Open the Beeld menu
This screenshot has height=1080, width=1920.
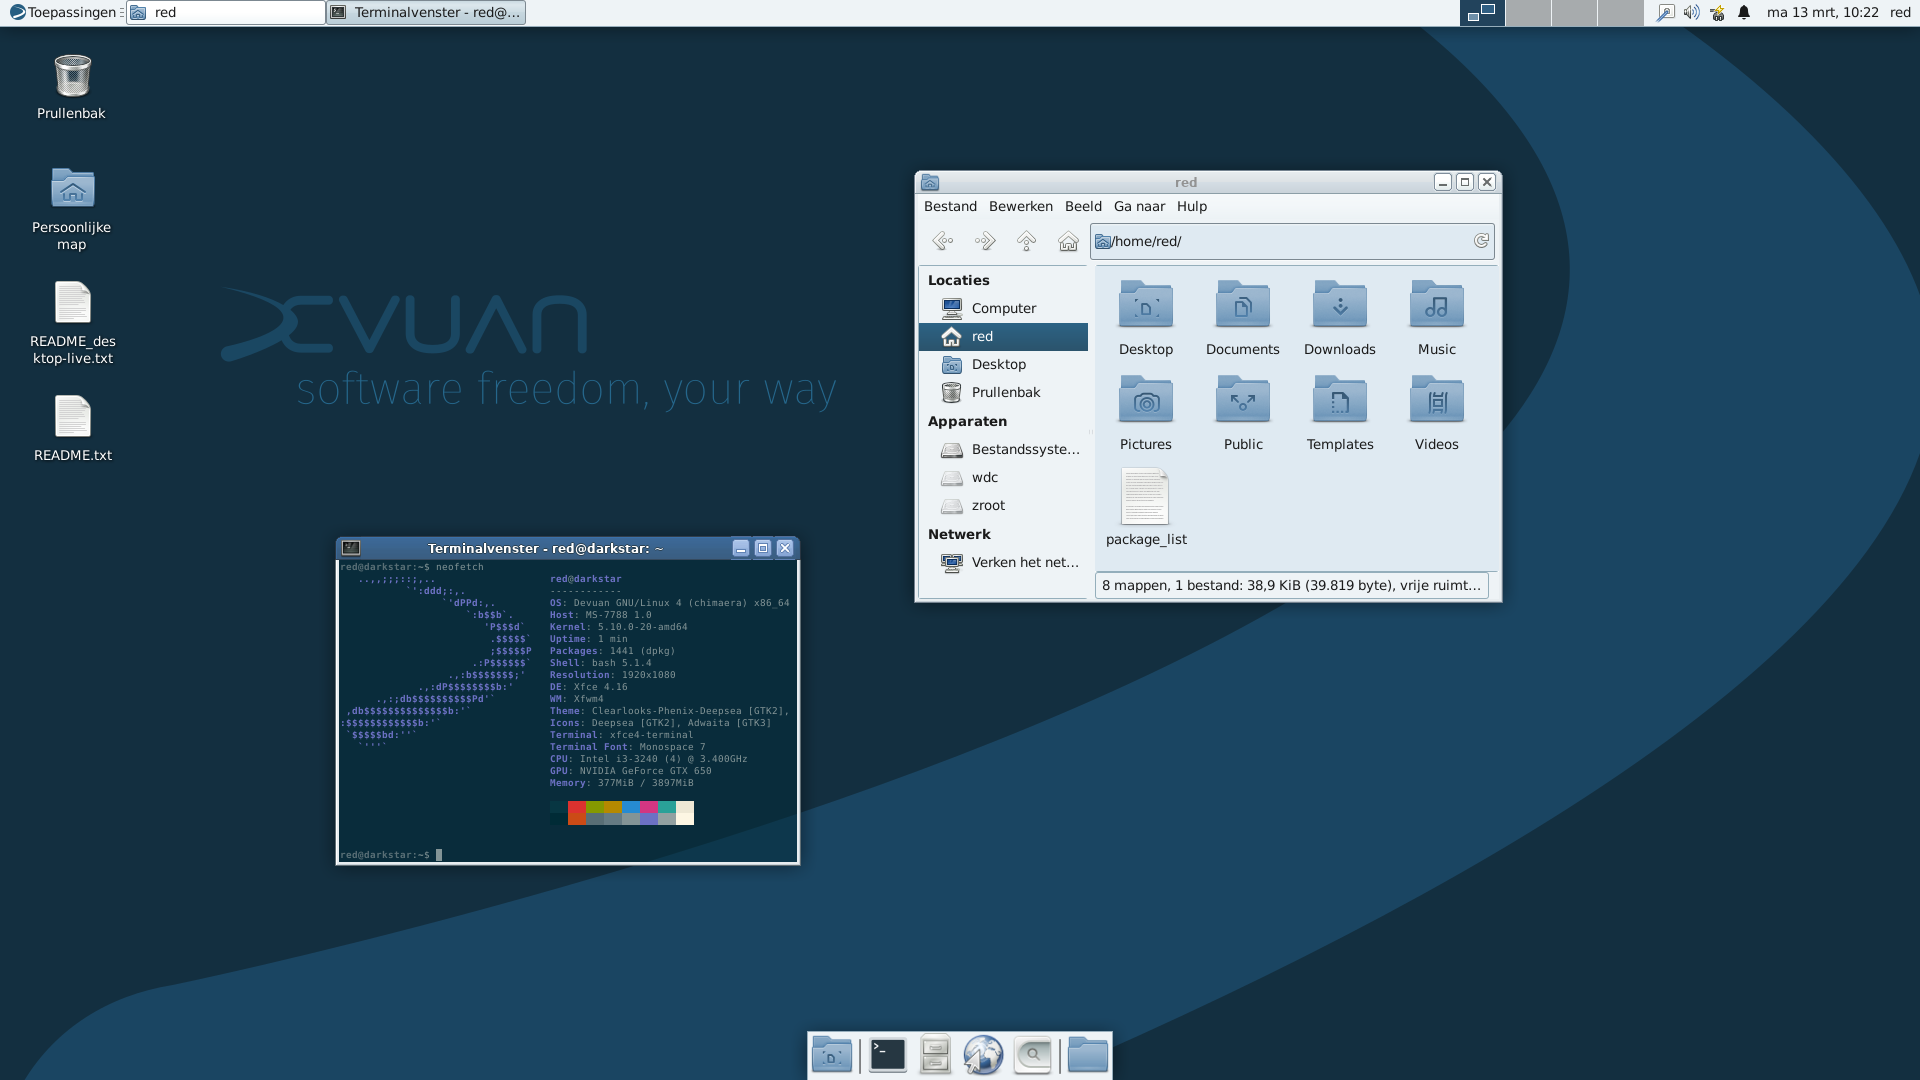point(1083,206)
